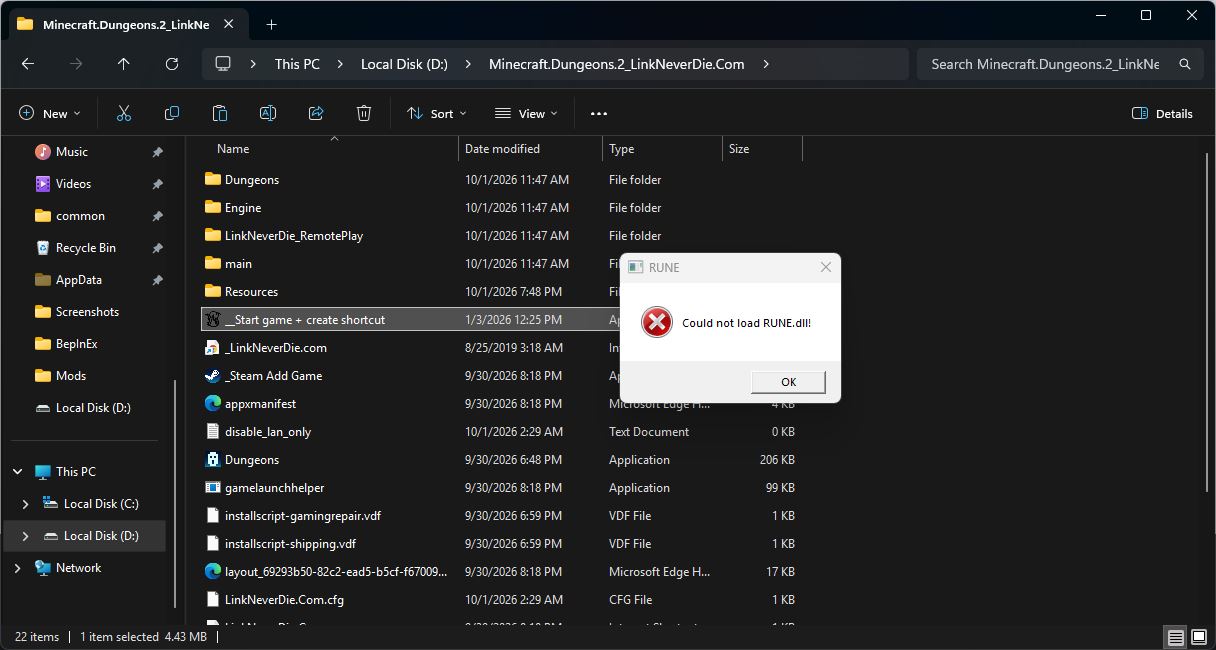Toggle the Details pane

[x=1162, y=114]
